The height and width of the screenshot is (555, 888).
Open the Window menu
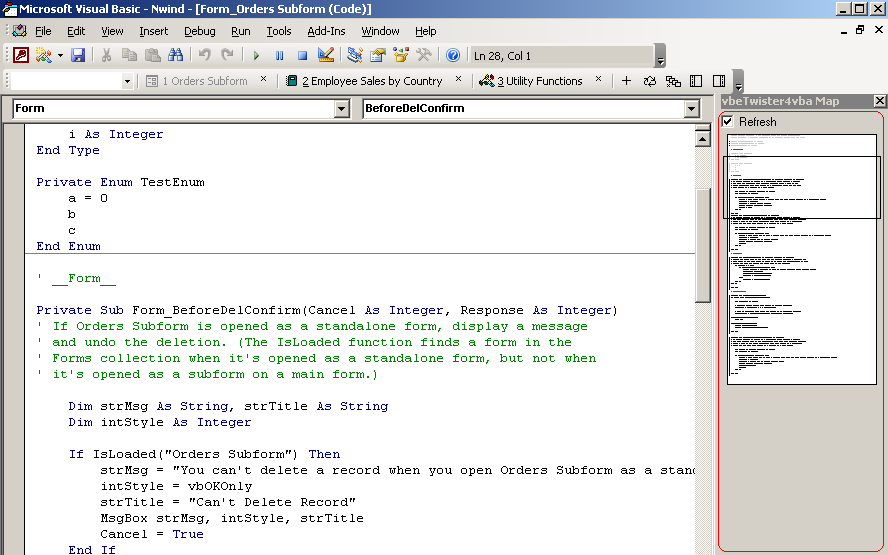coord(380,31)
